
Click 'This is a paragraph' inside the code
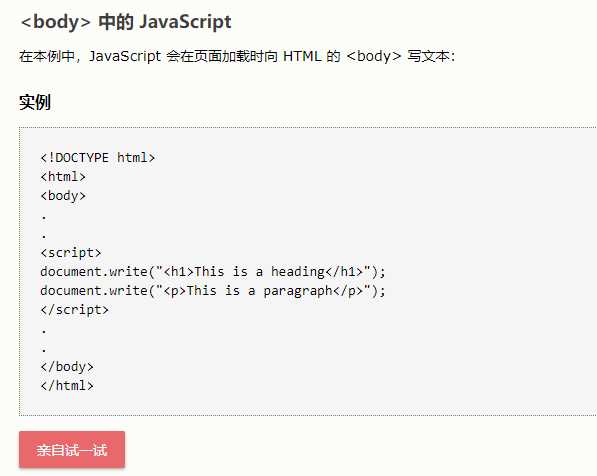(260, 291)
